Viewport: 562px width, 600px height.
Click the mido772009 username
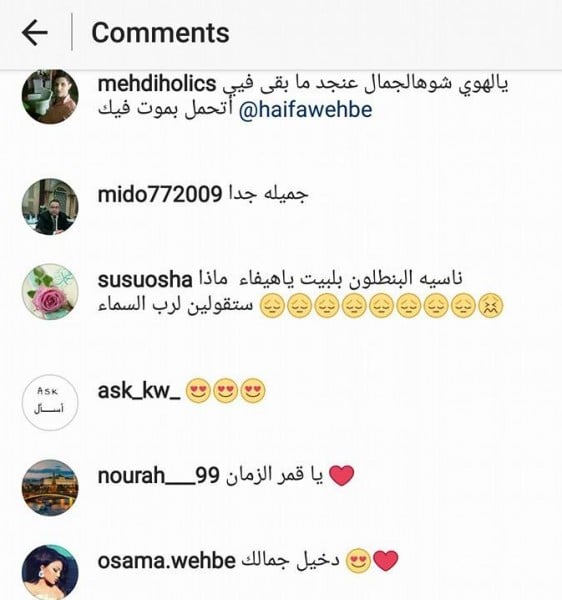tap(160, 194)
